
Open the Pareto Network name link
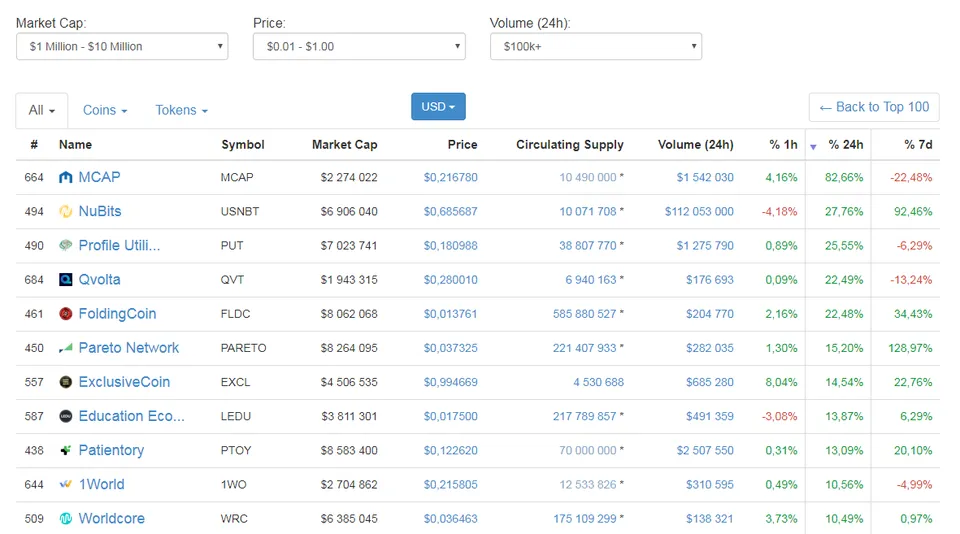129,348
